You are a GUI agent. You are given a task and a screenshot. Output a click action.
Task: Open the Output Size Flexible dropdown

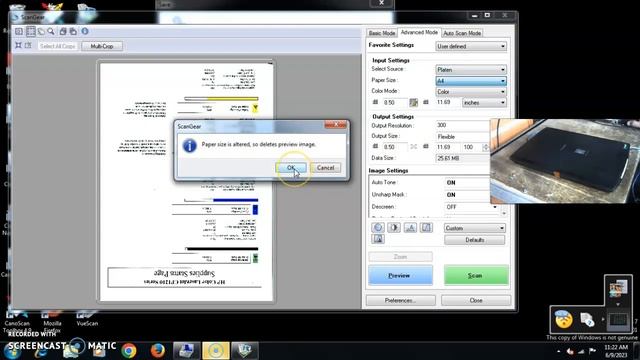(463, 137)
